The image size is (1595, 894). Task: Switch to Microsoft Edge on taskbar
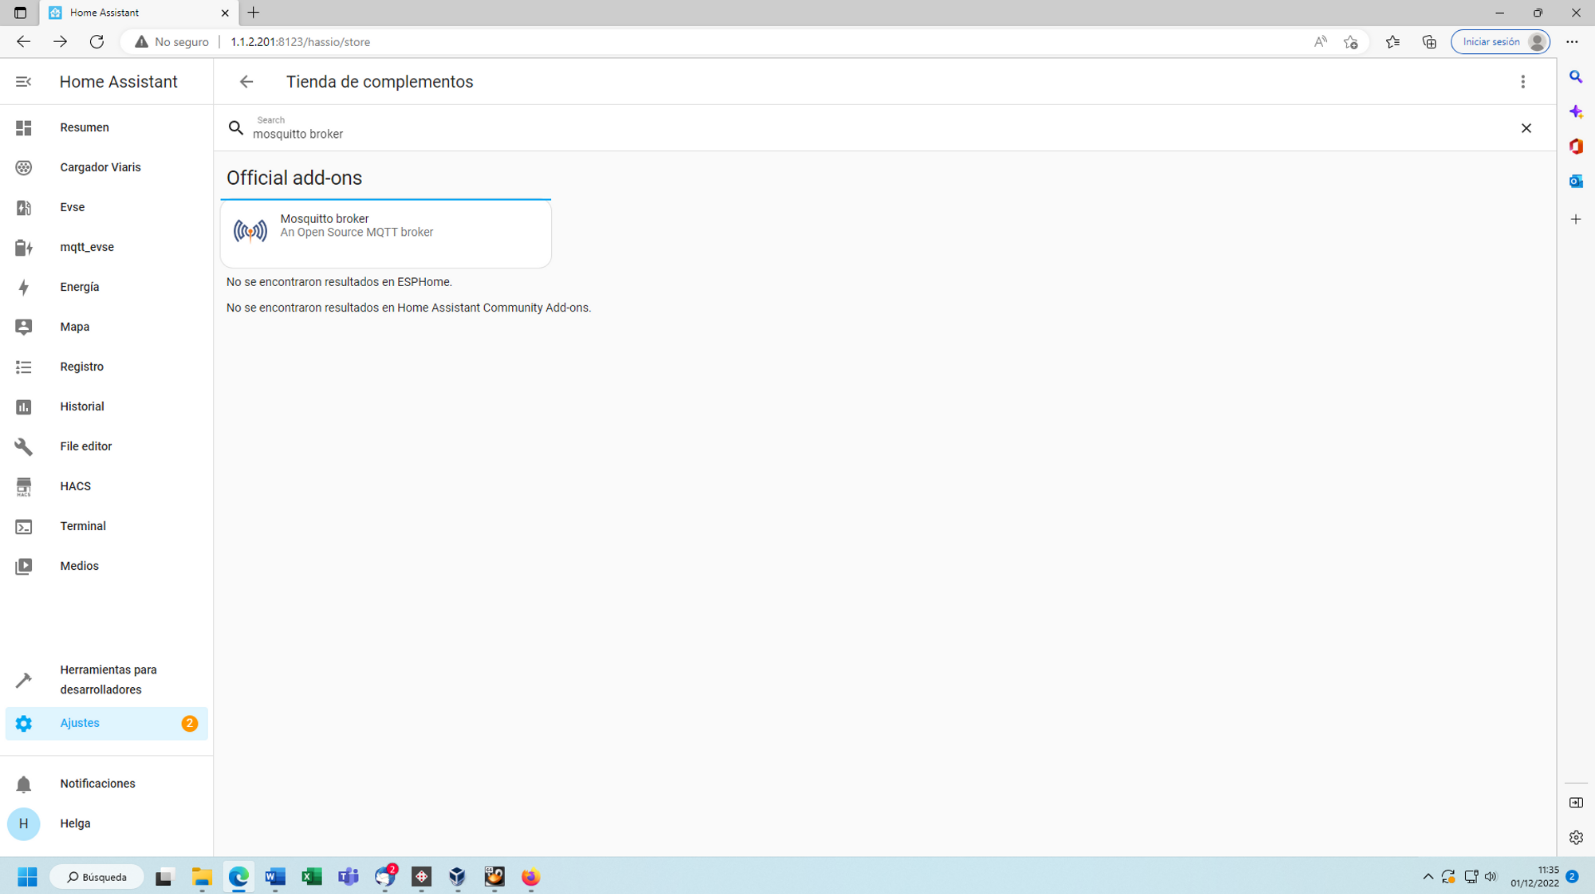(239, 877)
